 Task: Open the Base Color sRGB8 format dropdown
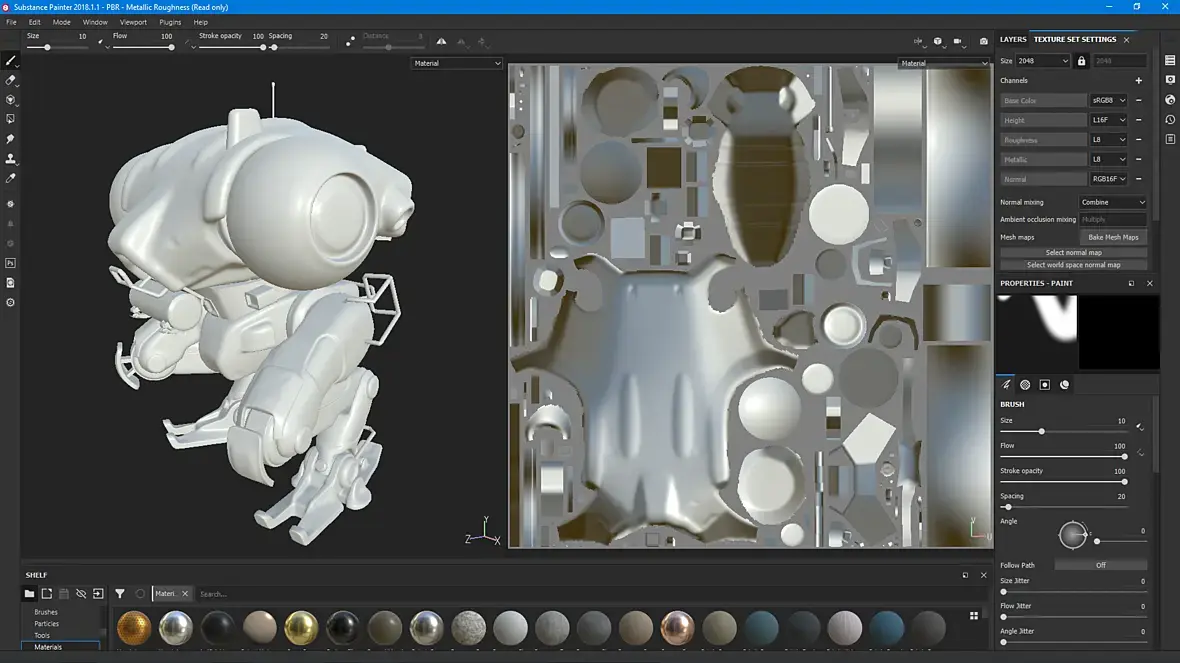[x=1108, y=101]
